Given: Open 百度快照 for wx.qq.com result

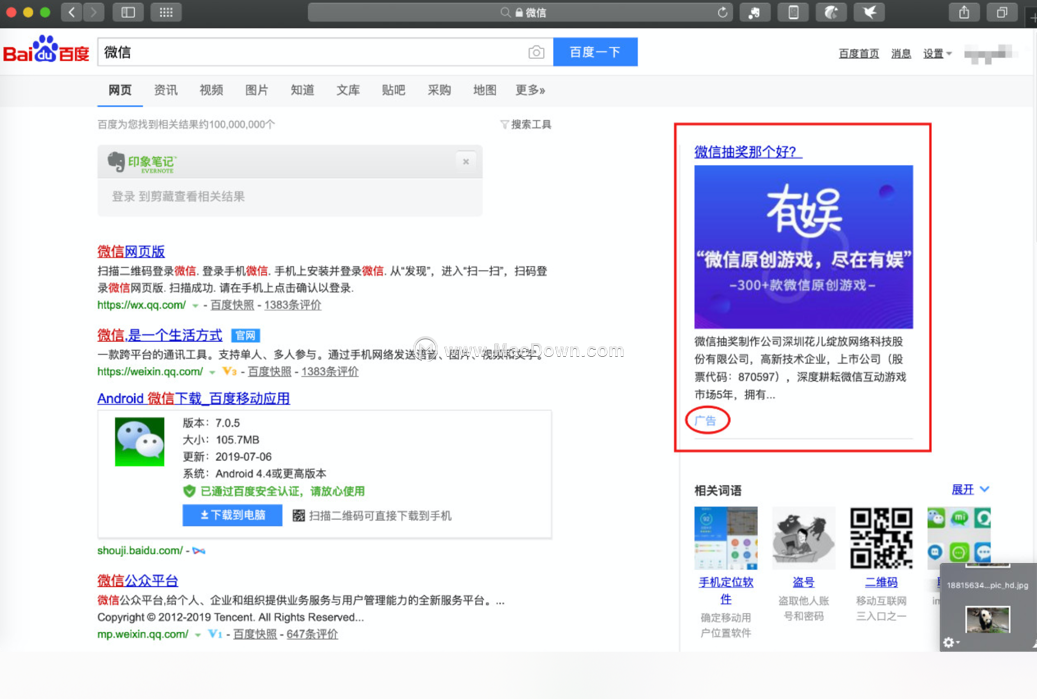Looking at the screenshot, I should (x=232, y=305).
